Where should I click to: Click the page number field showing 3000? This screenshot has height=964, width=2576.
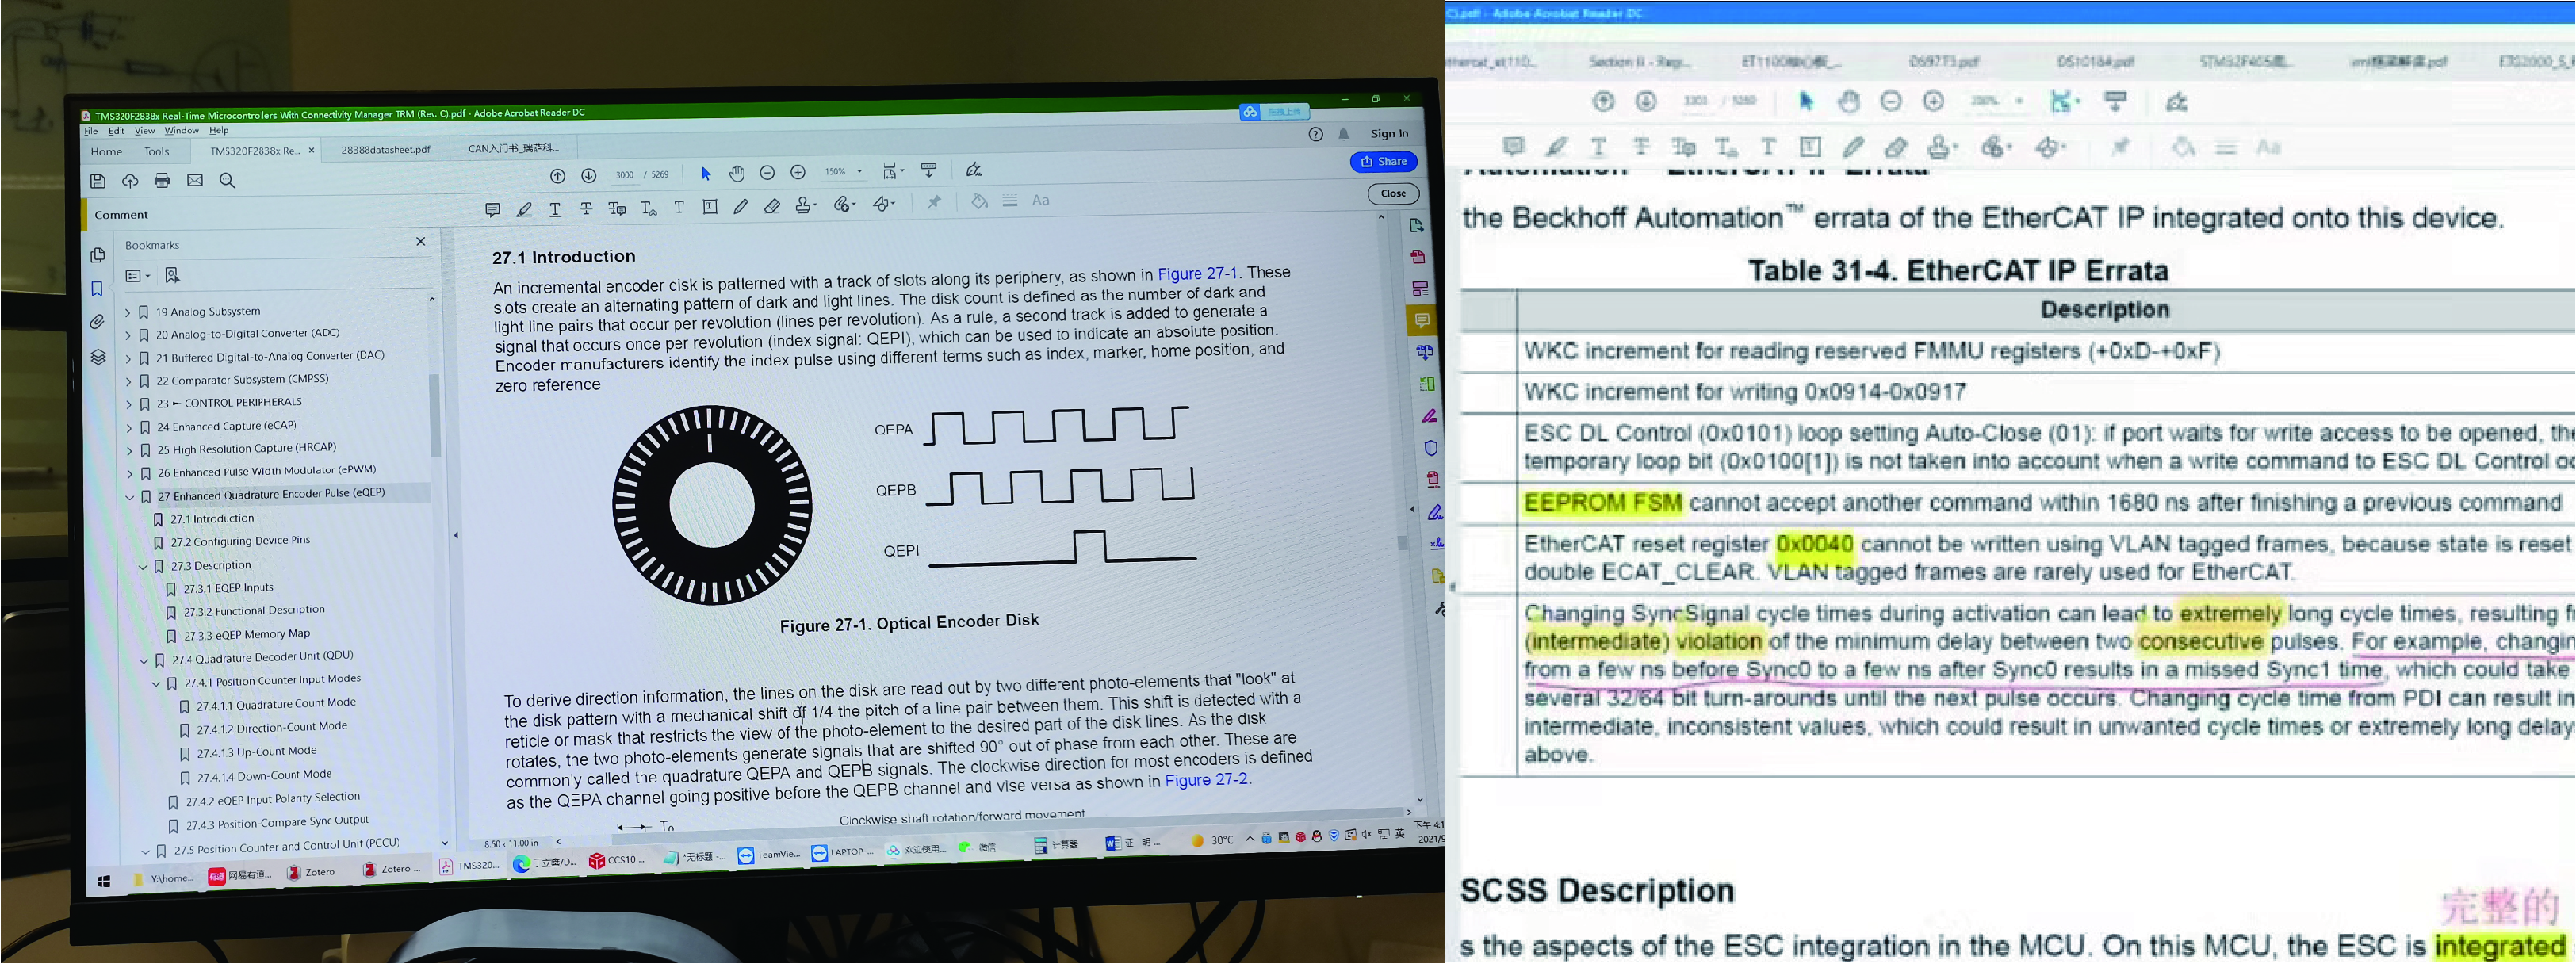coord(625,175)
